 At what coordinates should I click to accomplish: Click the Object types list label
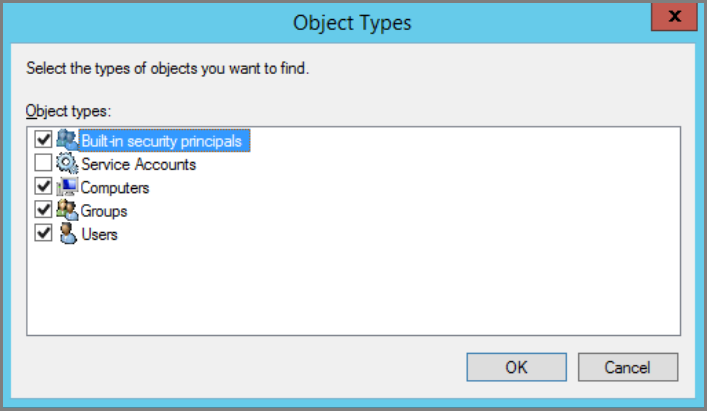[x=68, y=111]
